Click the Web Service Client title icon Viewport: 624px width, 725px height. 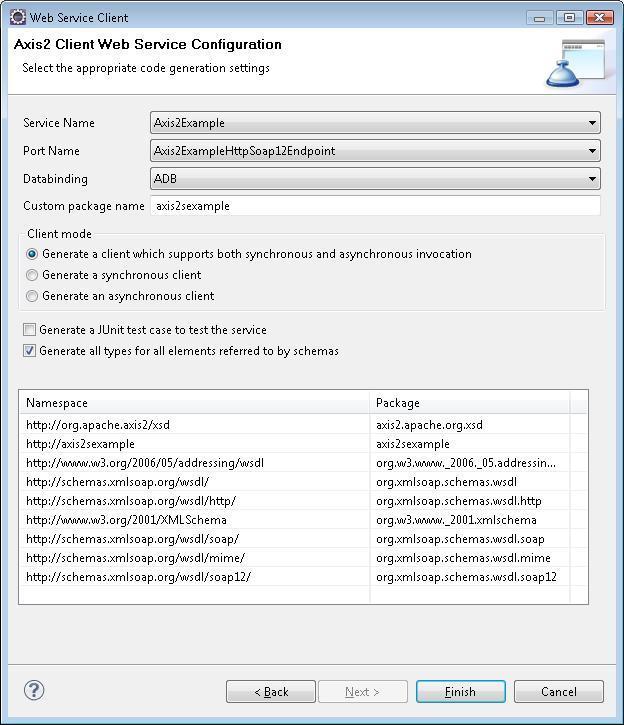coord(18,17)
